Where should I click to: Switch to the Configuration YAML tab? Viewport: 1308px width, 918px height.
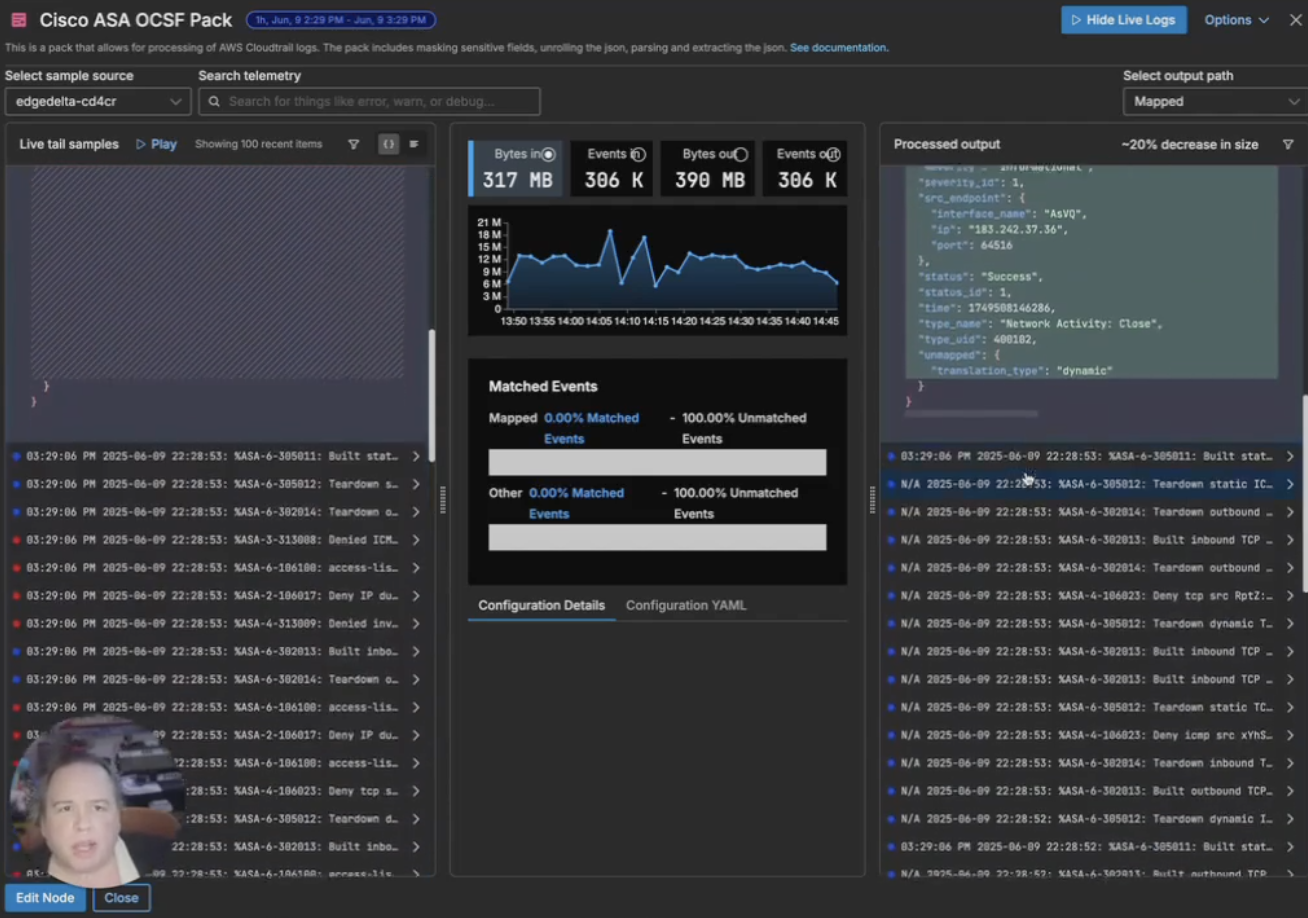pyautogui.click(x=686, y=605)
